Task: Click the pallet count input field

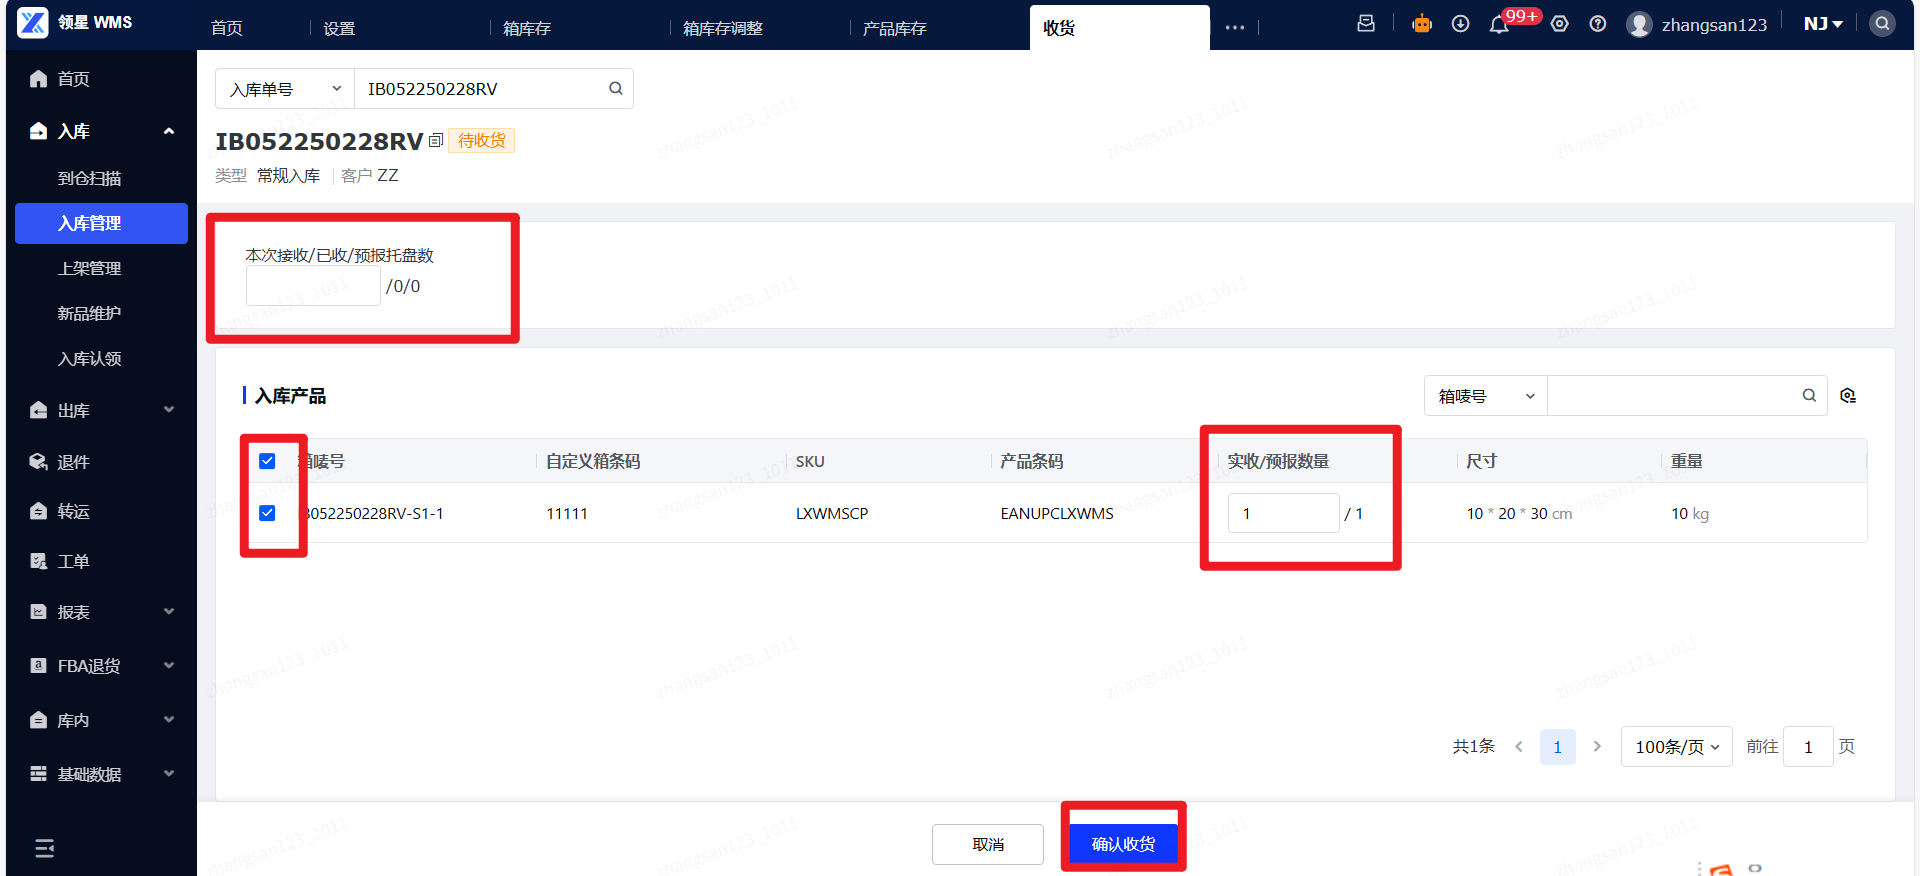Action: pos(313,286)
